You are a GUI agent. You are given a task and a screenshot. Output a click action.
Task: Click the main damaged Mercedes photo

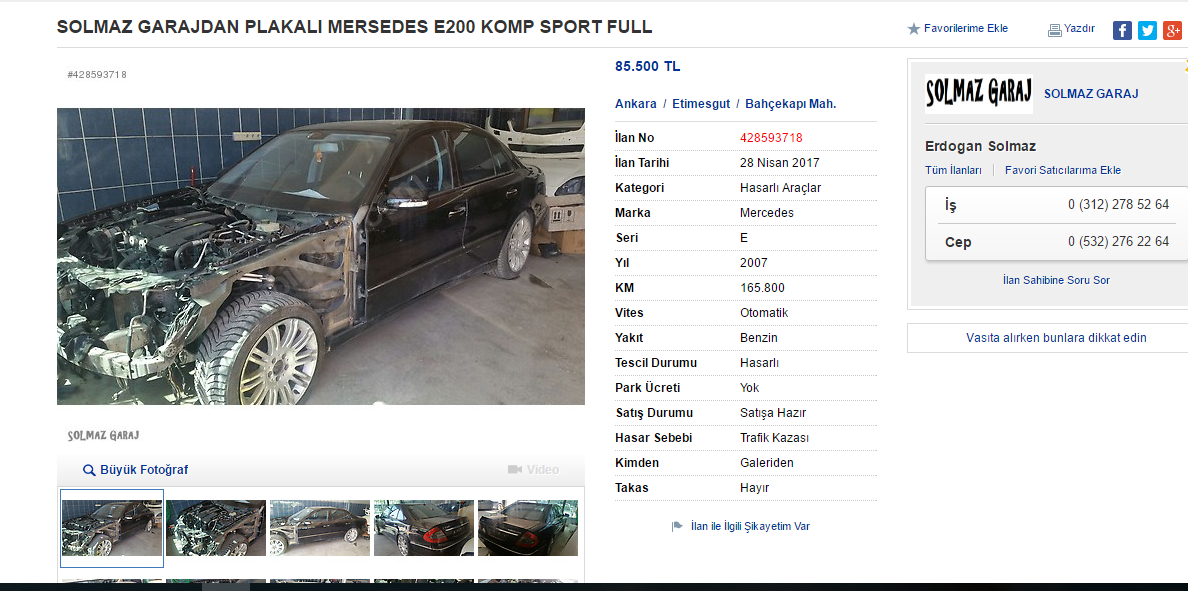pos(320,256)
